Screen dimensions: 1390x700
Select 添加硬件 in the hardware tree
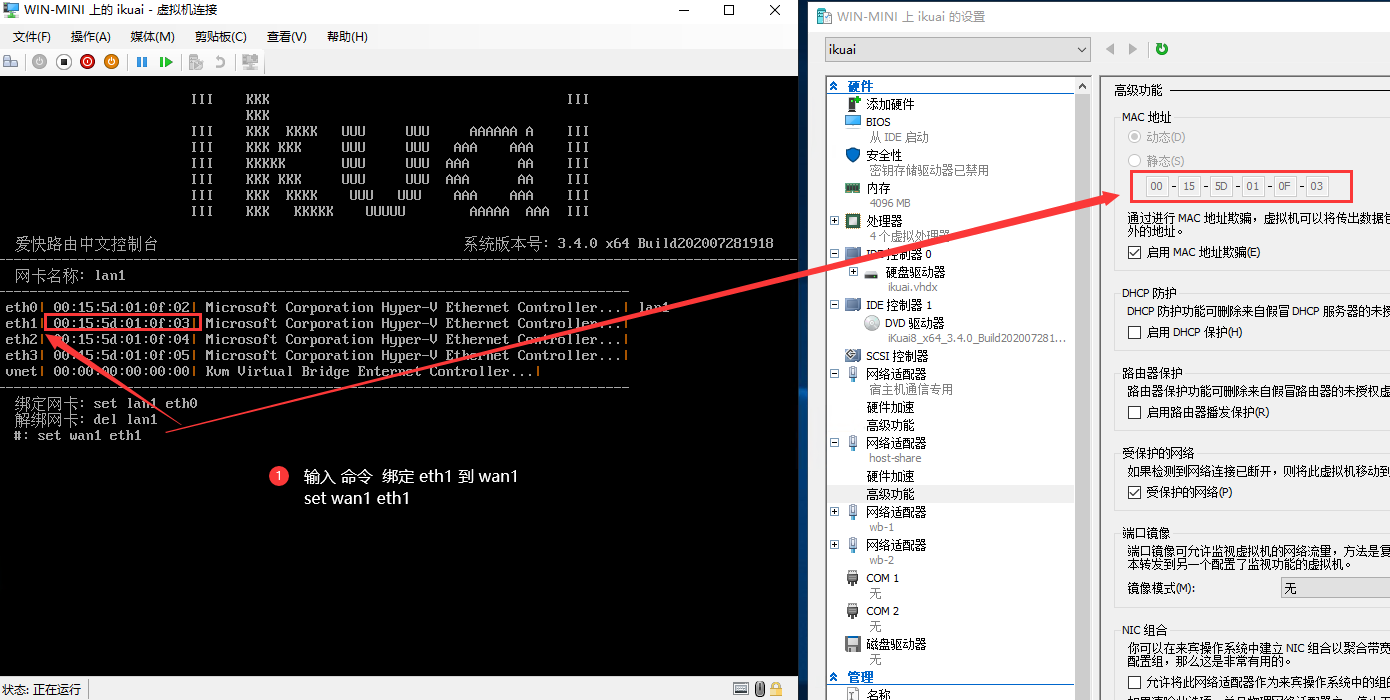click(x=890, y=104)
